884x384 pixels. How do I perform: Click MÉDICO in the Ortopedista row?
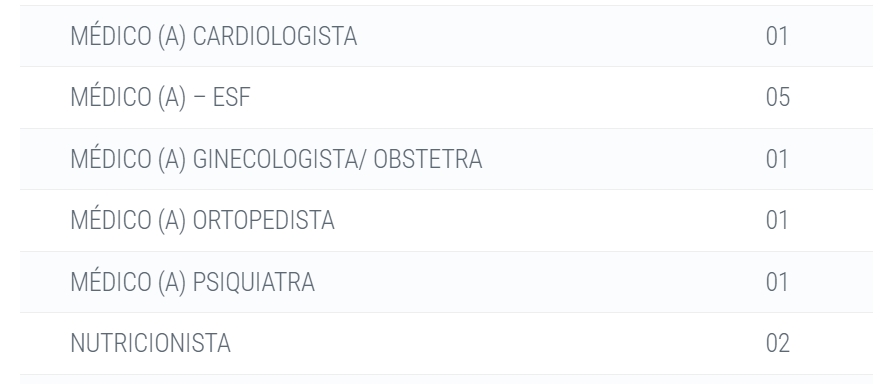pos(110,219)
